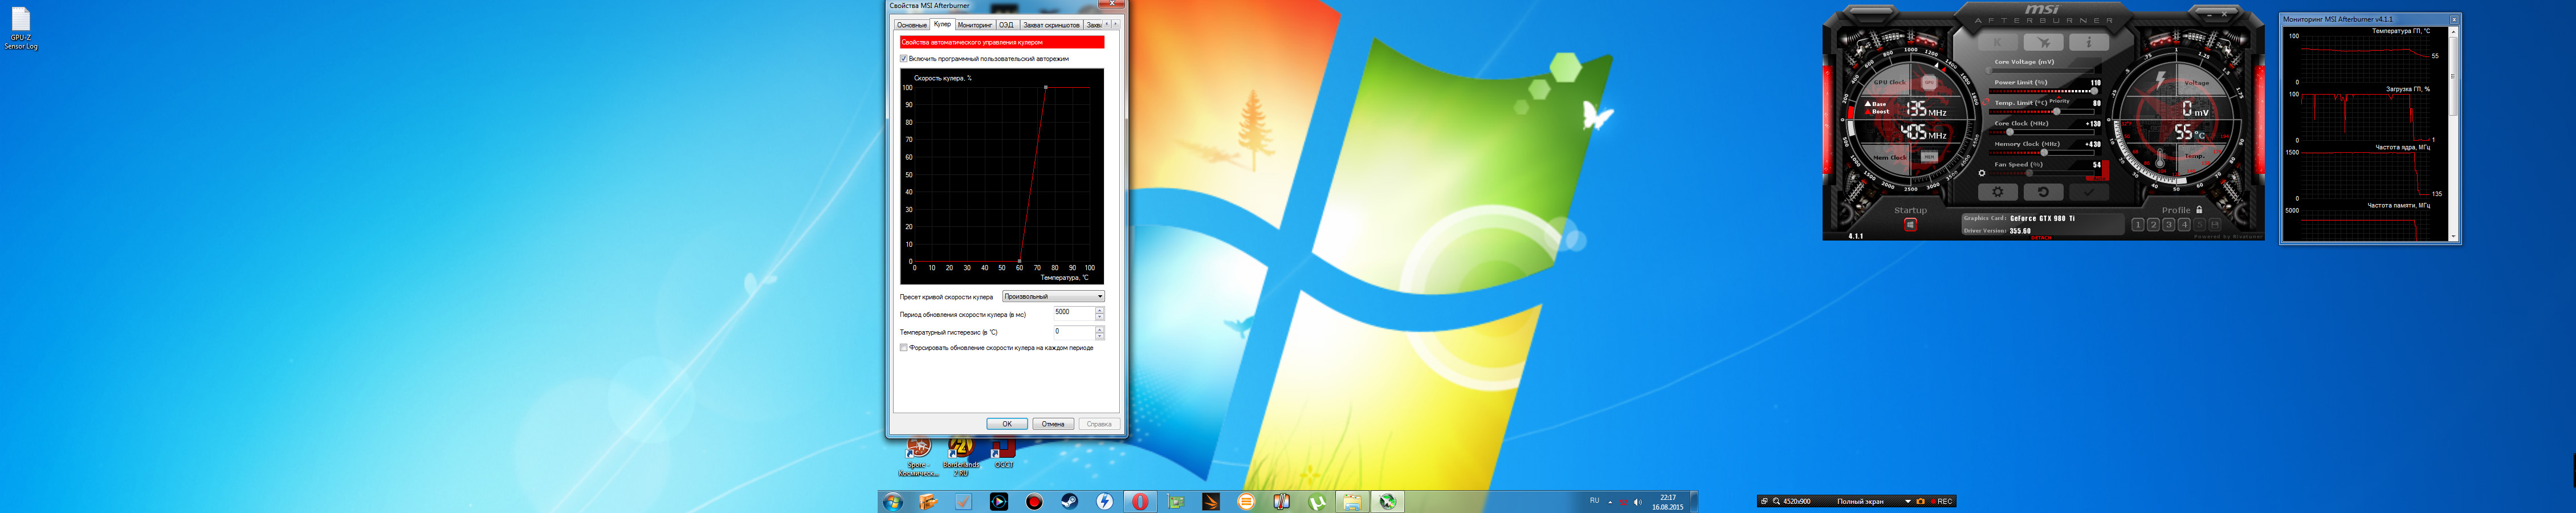This screenshot has width=2576, height=513.
Task: Click the save profile floppy icon
Action: [x=2215, y=225]
